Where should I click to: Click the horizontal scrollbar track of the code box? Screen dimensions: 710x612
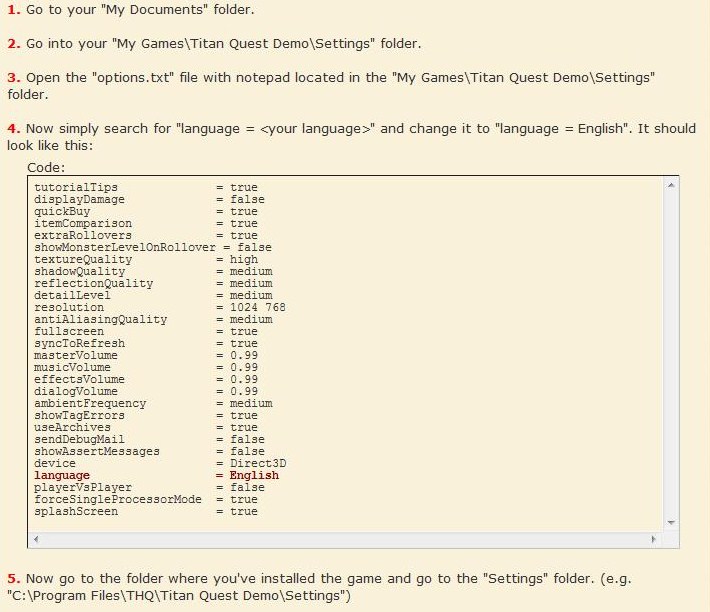345,539
